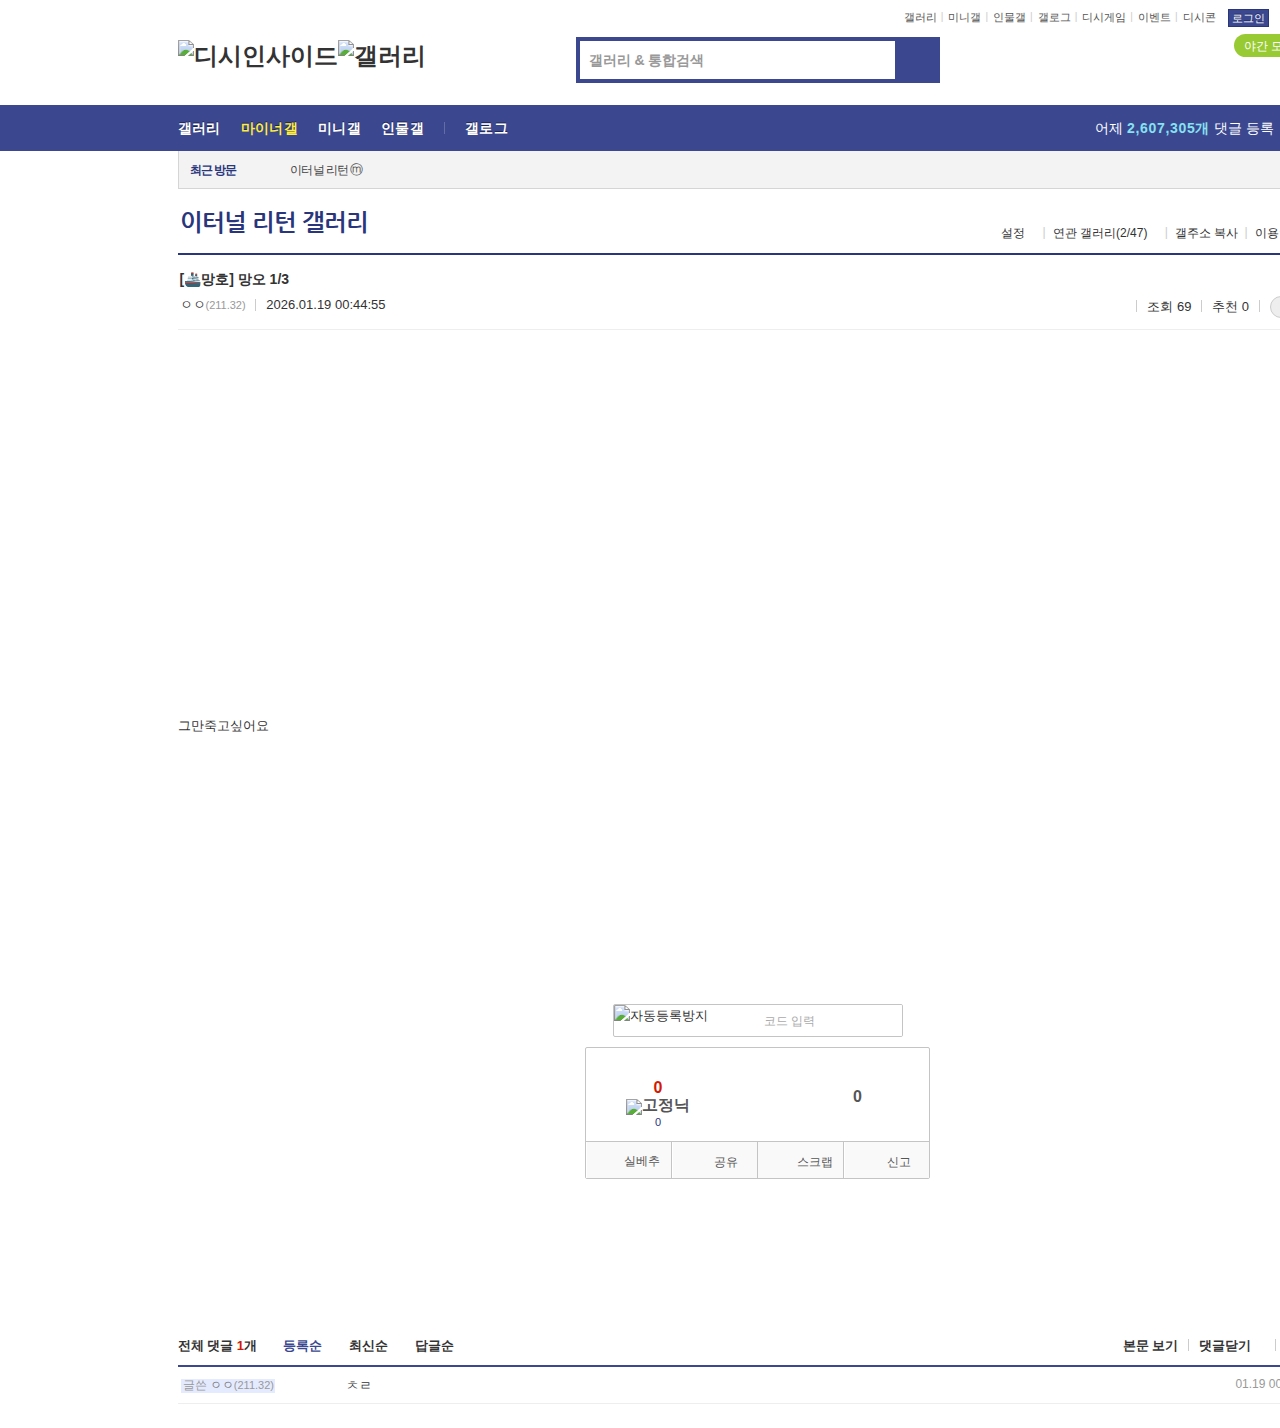Open gallery 설정 settings
1280x1428 pixels.
(1012, 232)
